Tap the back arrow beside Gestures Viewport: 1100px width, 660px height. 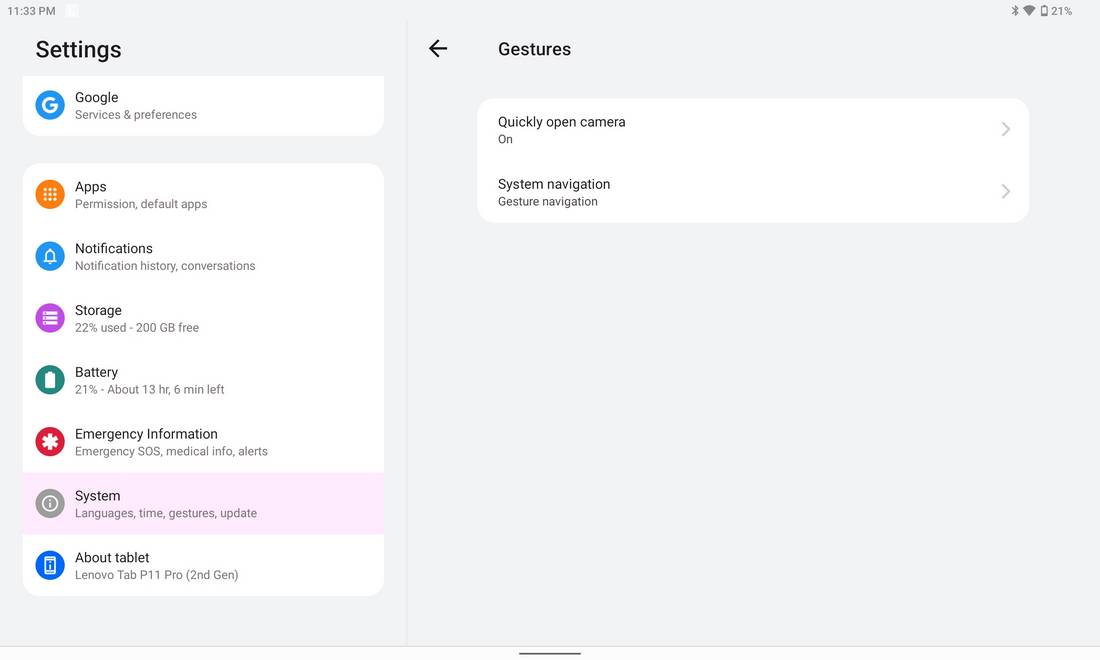(438, 48)
